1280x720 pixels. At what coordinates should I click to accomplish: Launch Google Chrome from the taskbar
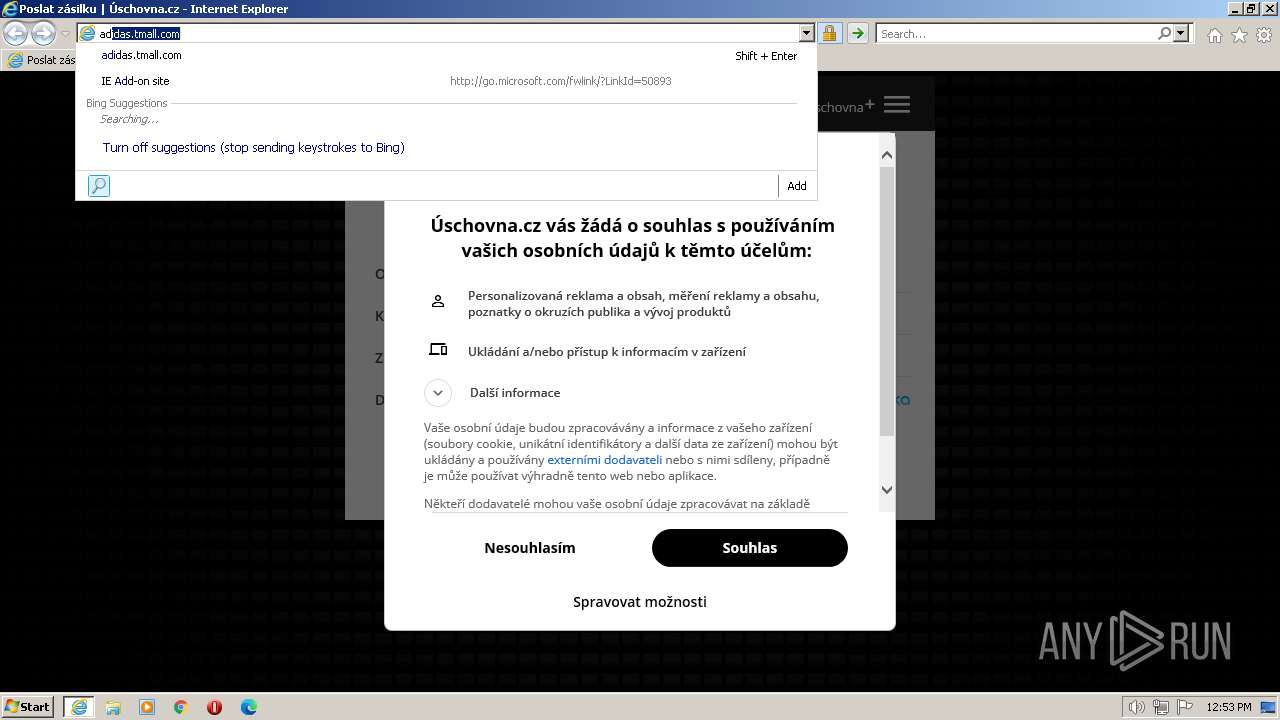(181, 707)
